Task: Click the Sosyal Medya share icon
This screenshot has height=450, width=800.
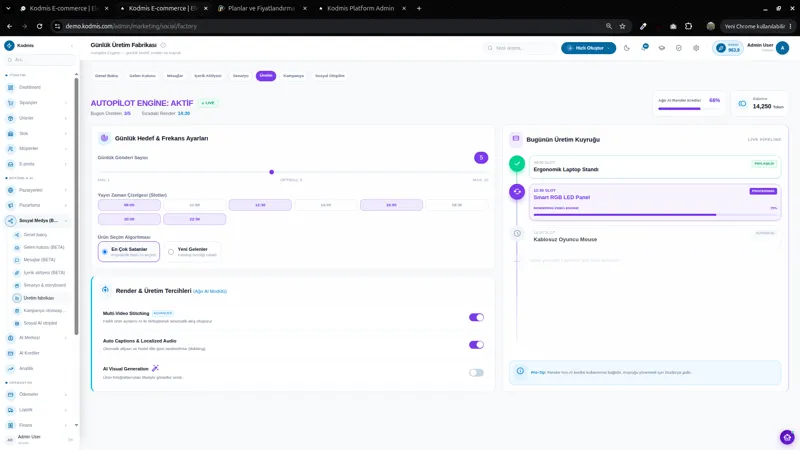Action: (10, 220)
